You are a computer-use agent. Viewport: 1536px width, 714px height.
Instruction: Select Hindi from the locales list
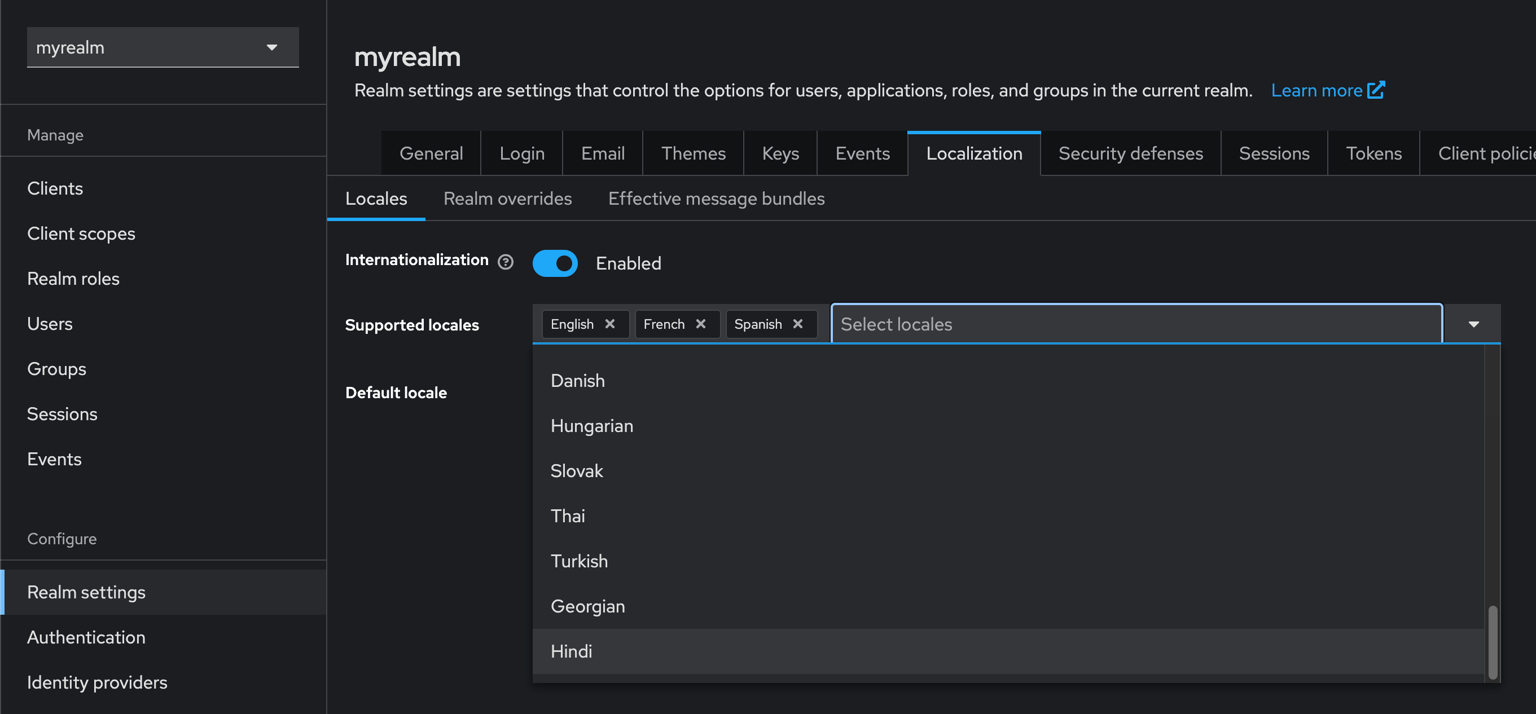[x=572, y=651]
